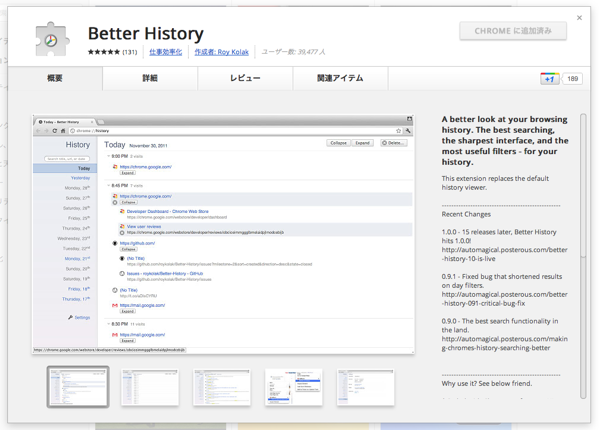
Task: Click the bold 'A better look at your browsing history' summary
Action: click(x=505, y=141)
